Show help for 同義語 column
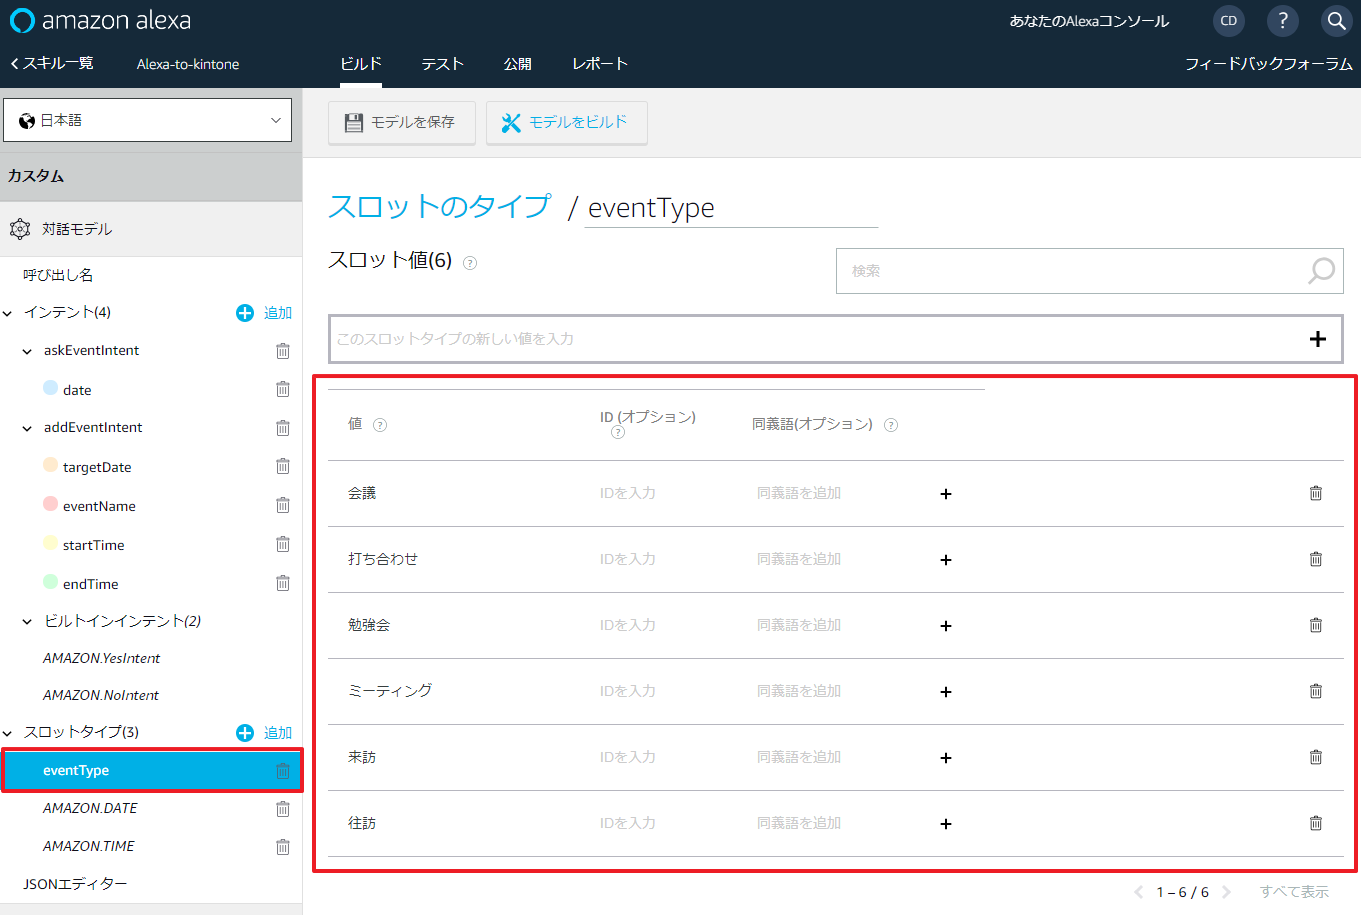The image size is (1361, 915). pyautogui.click(x=891, y=425)
